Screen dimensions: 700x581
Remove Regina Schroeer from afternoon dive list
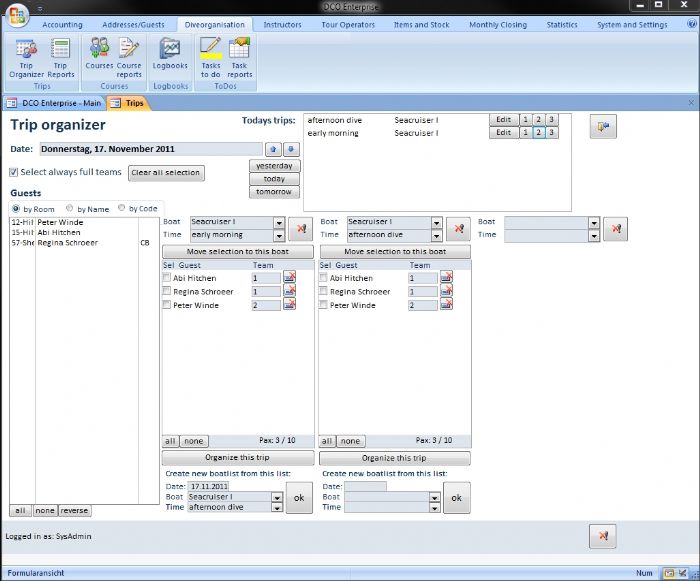(446, 291)
